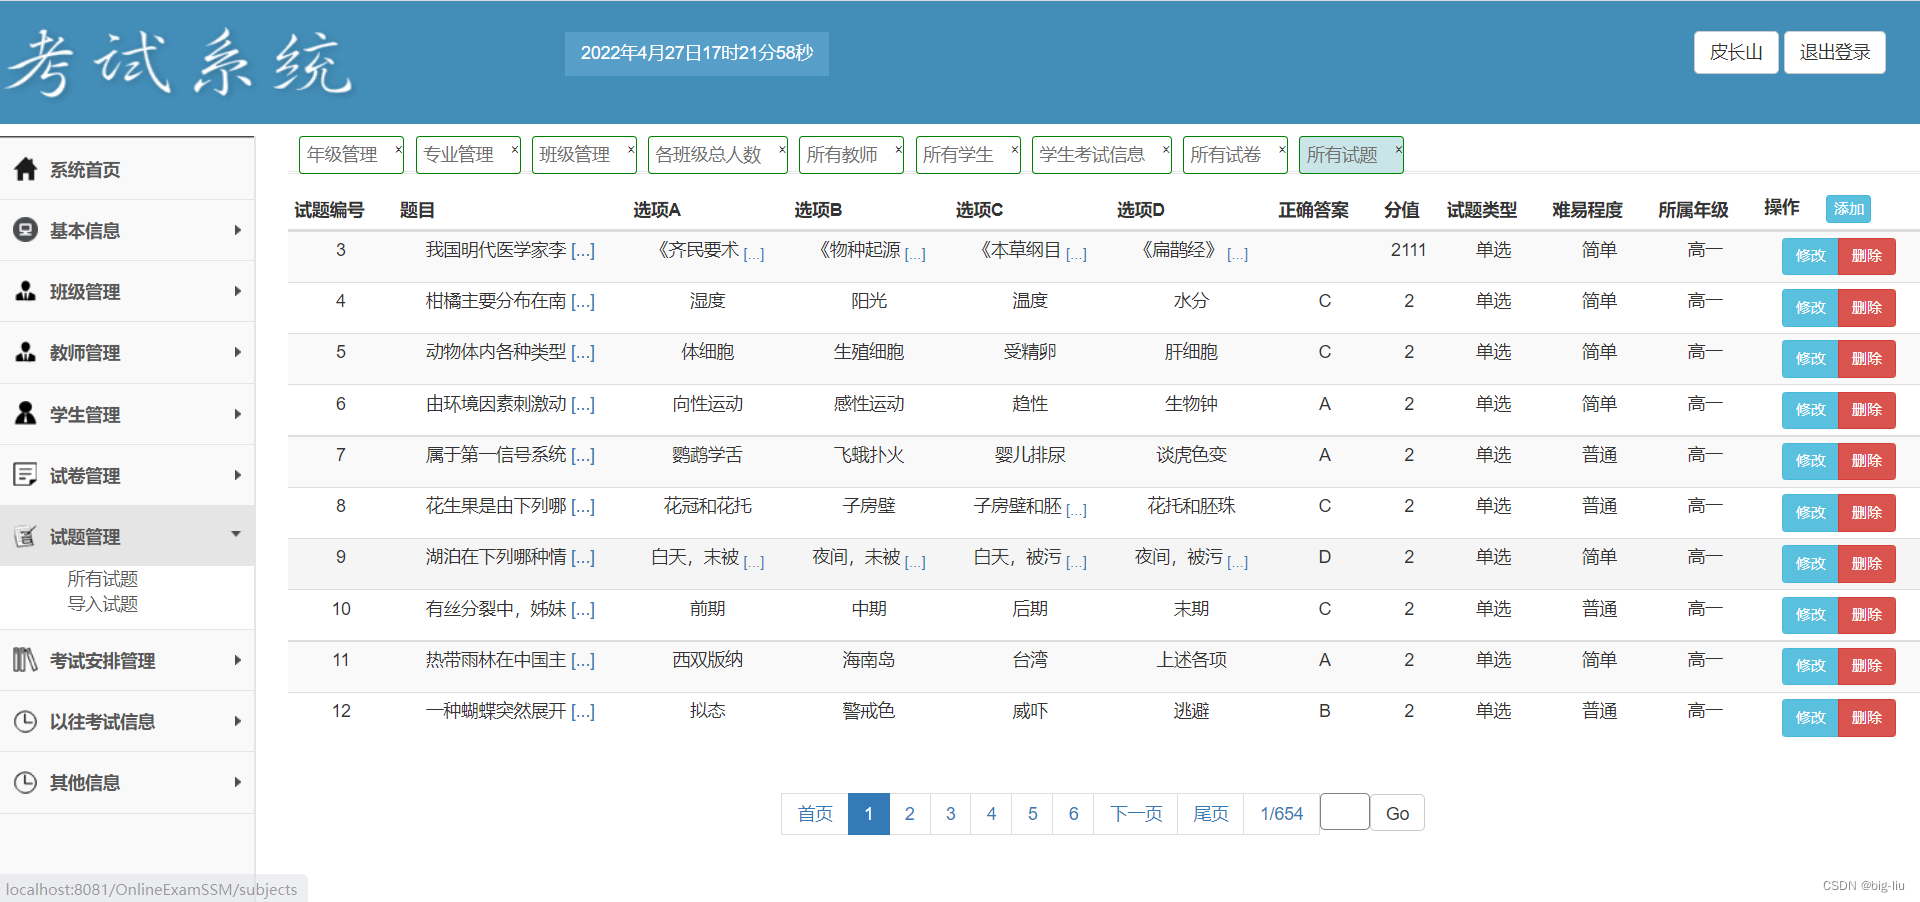
Task: Open 导入试题 submenu item
Action: click(x=103, y=604)
